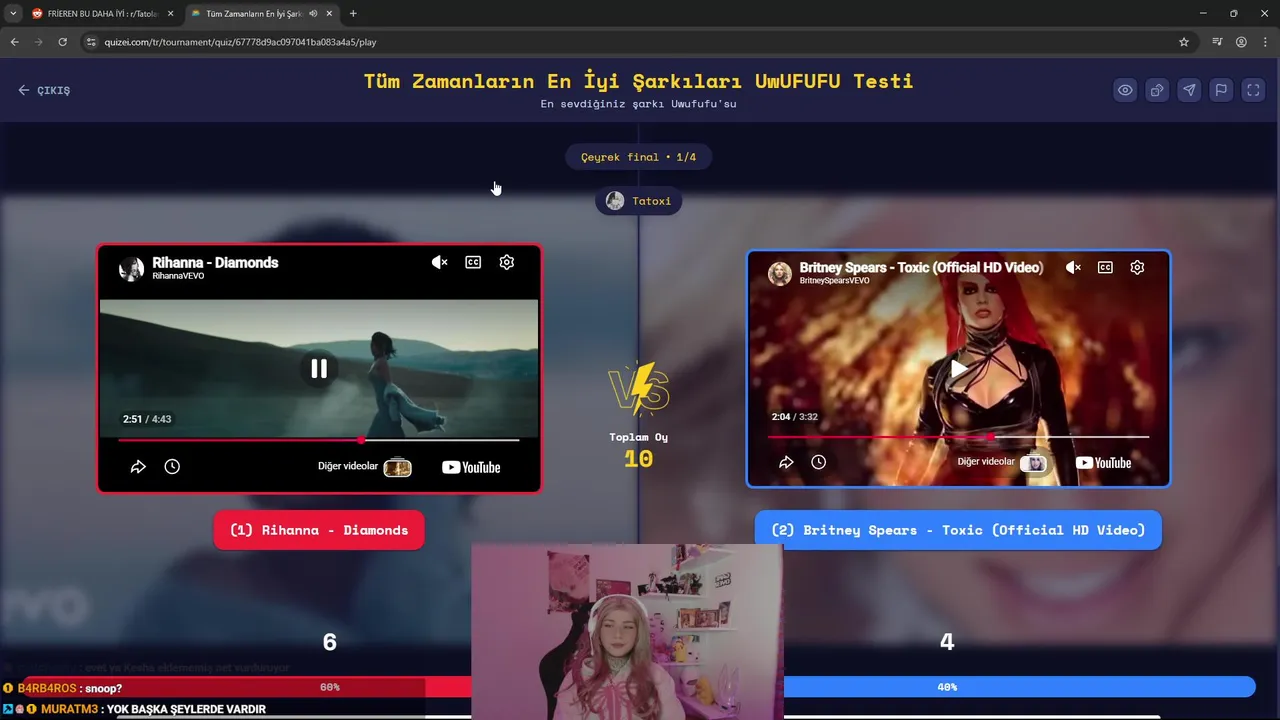Open the tab search dropdown
Image resolution: width=1280 pixels, height=720 pixels.
(12, 14)
